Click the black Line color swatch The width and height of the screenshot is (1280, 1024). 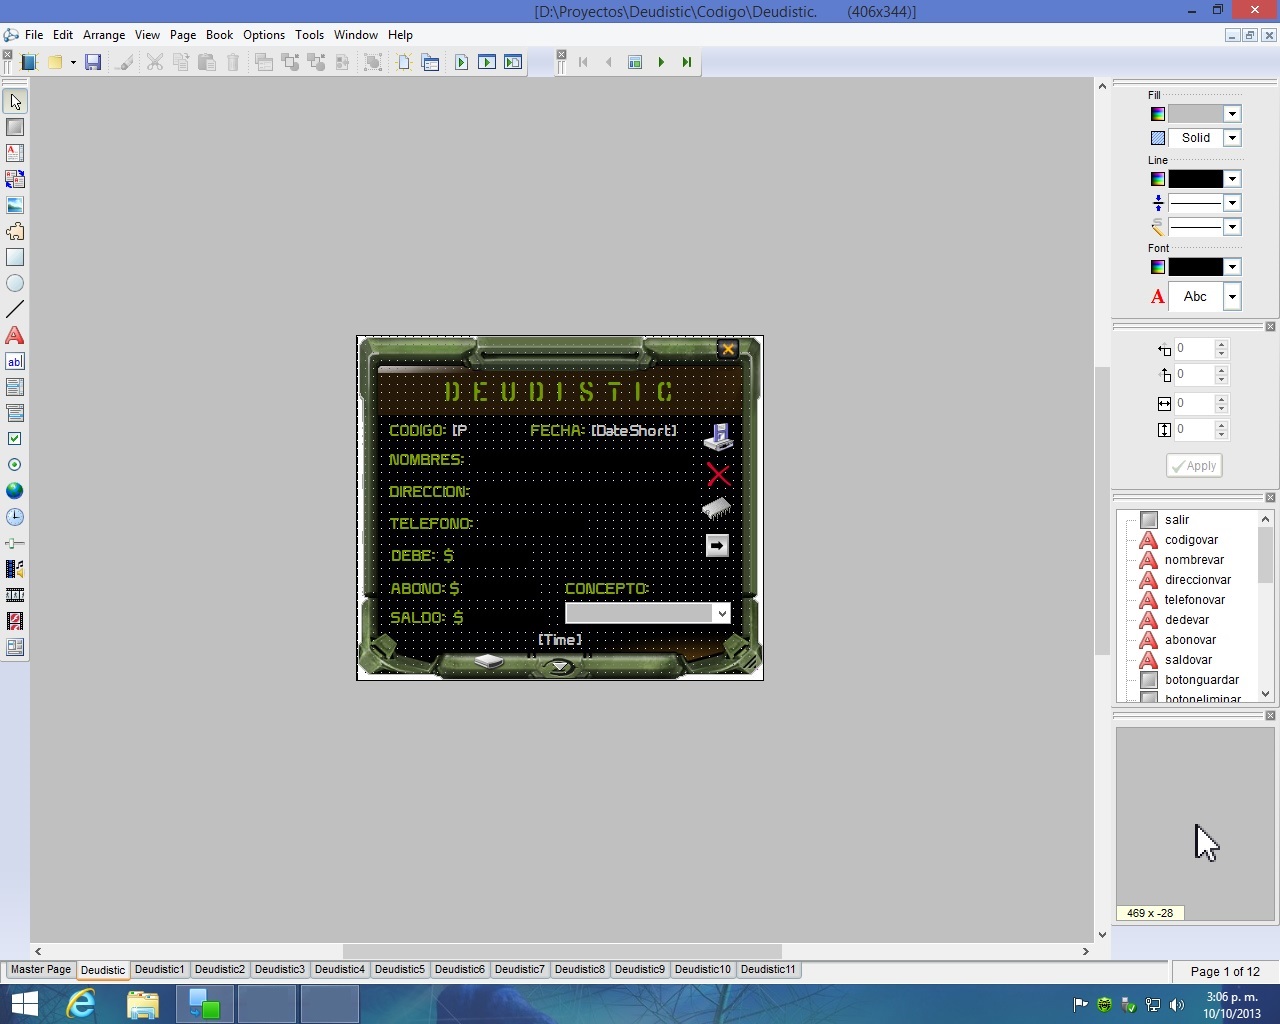coord(1196,179)
